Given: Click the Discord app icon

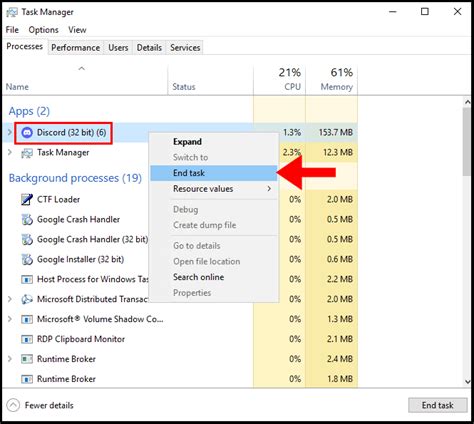Looking at the screenshot, I should (x=27, y=133).
